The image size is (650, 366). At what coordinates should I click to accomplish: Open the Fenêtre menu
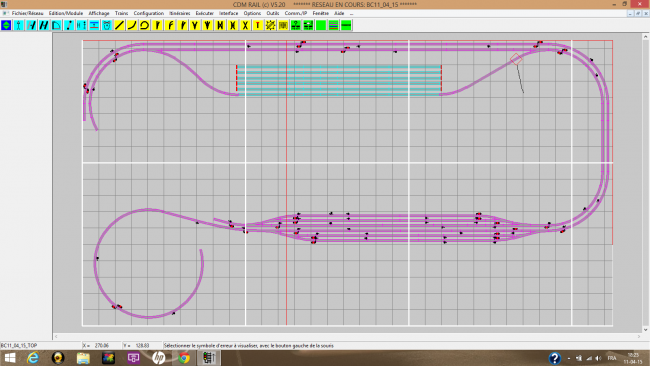[x=320, y=13]
